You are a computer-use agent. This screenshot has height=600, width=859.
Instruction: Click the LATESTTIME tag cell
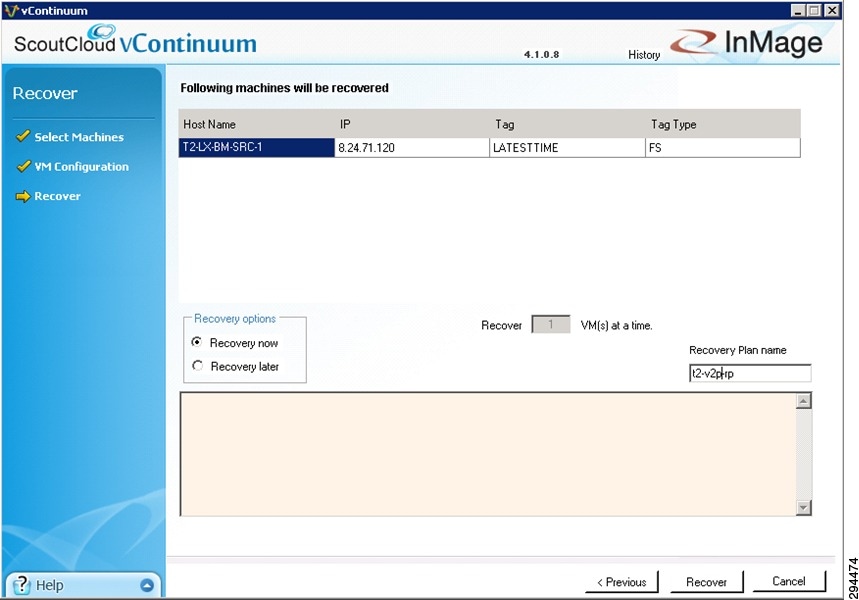pos(567,147)
